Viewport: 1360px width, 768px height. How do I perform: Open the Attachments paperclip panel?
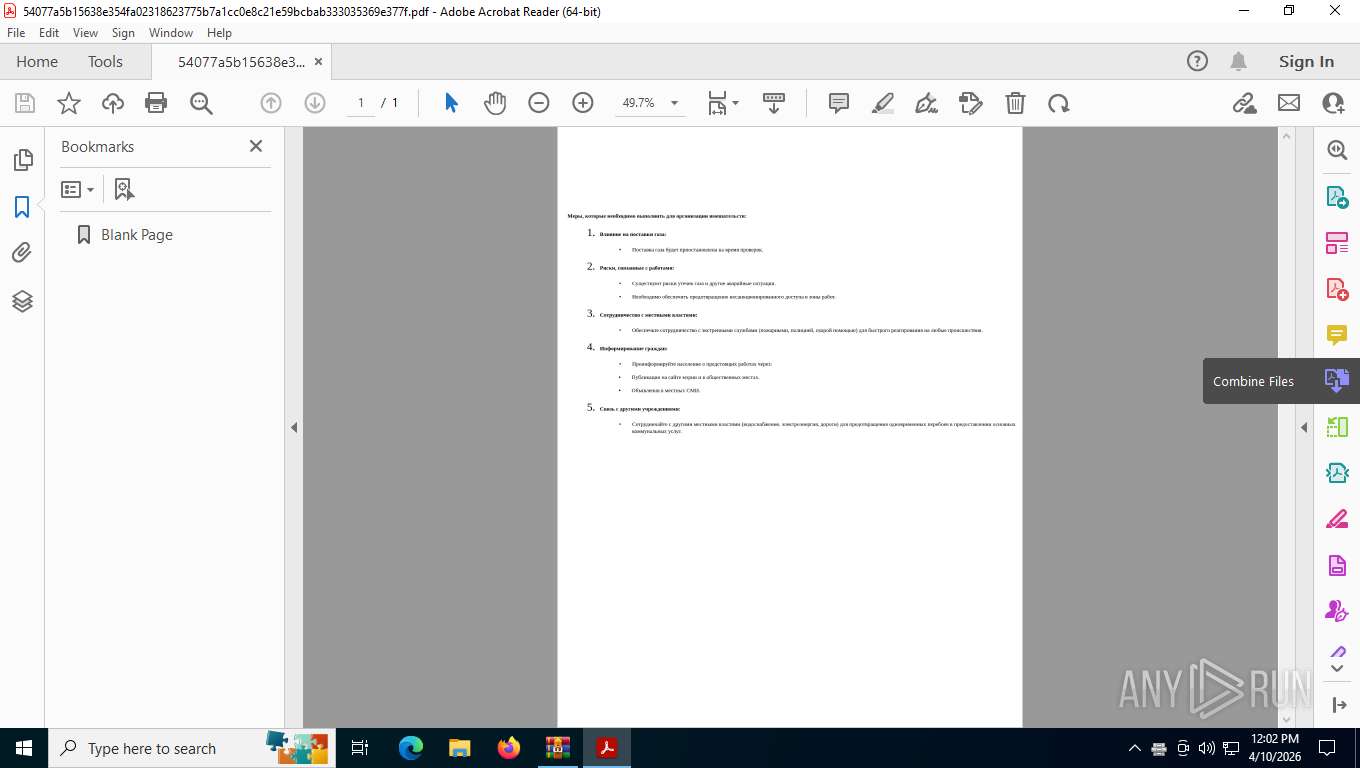click(x=22, y=253)
